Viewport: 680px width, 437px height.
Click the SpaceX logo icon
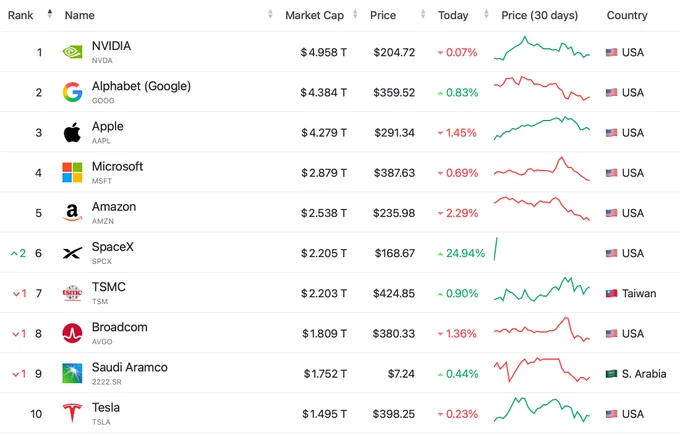[72, 253]
